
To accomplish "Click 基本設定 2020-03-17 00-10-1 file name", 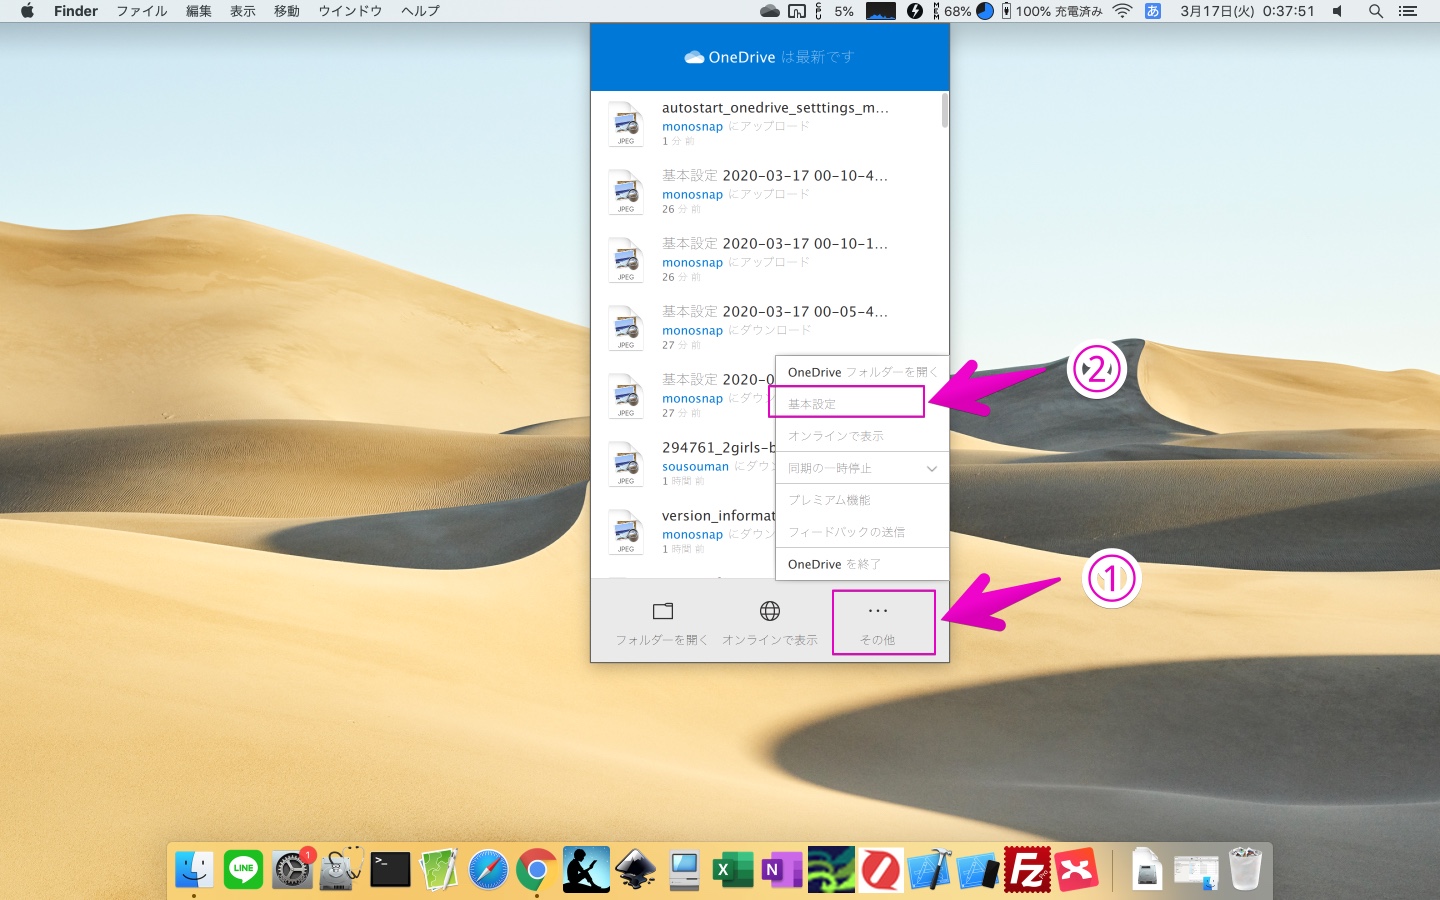I will point(775,244).
